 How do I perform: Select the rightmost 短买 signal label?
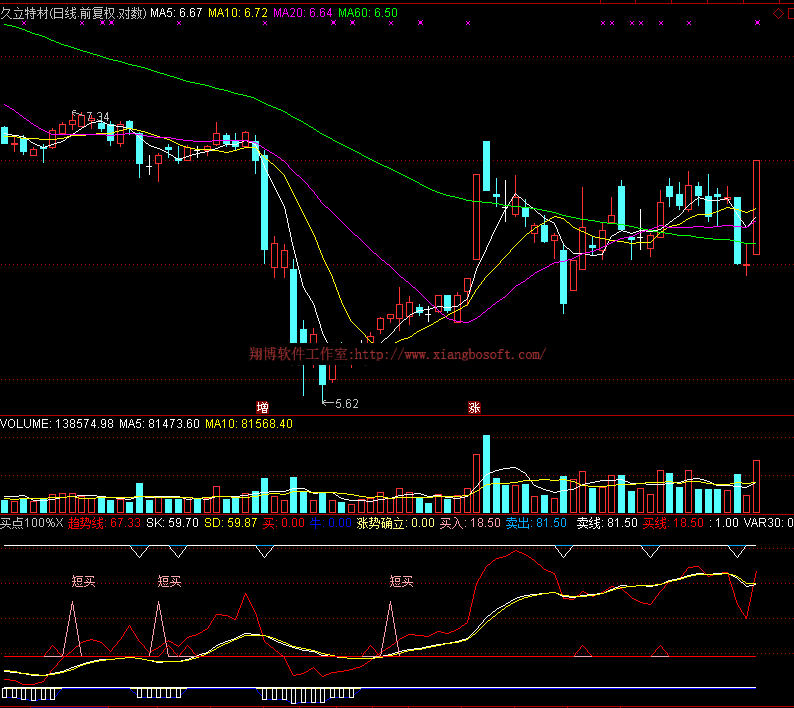pyautogui.click(x=401, y=581)
